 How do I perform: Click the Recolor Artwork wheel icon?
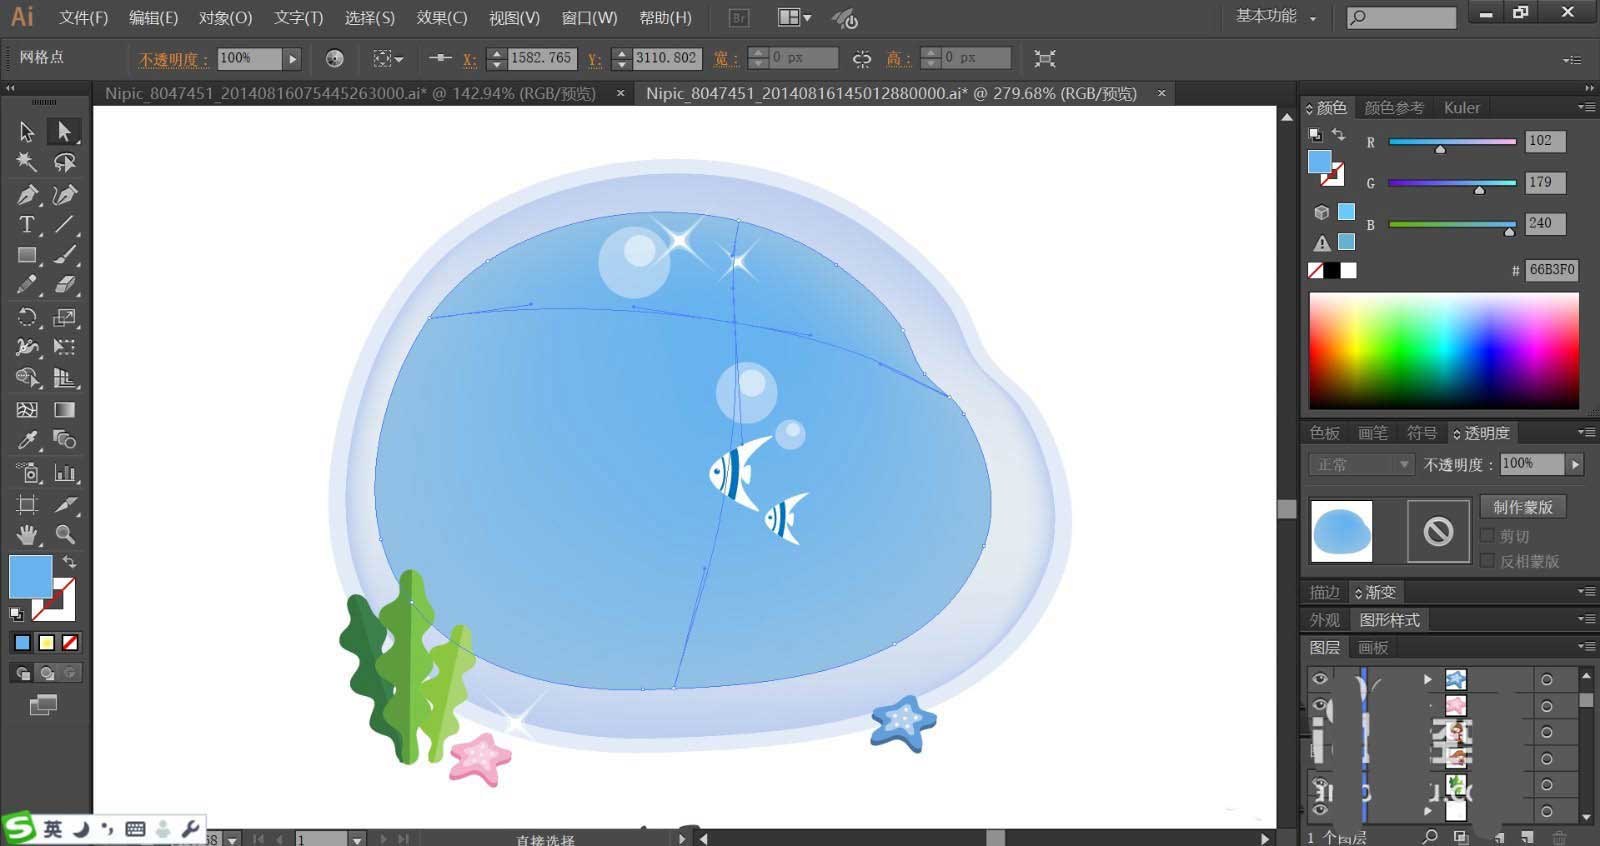click(x=335, y=59)
